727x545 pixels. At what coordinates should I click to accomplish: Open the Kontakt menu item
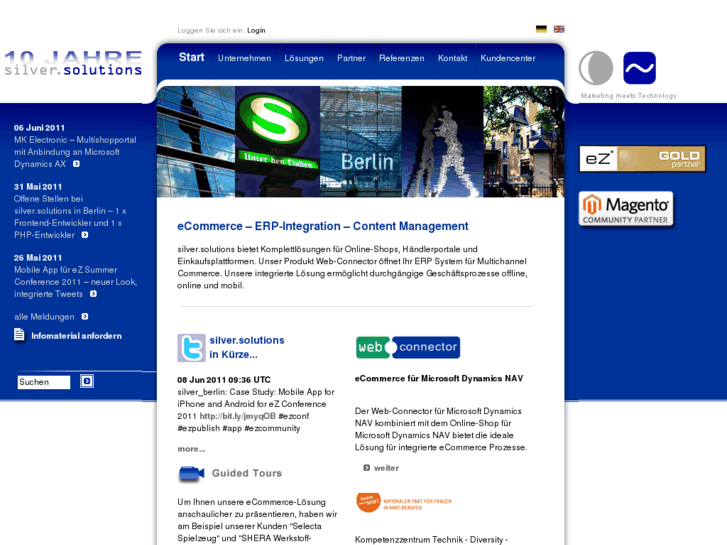(x=453, y=58)
